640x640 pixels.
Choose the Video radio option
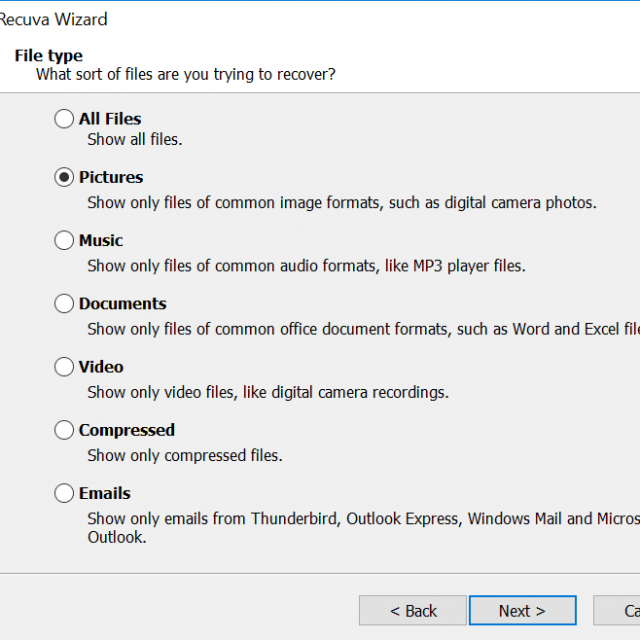[64, 367]
